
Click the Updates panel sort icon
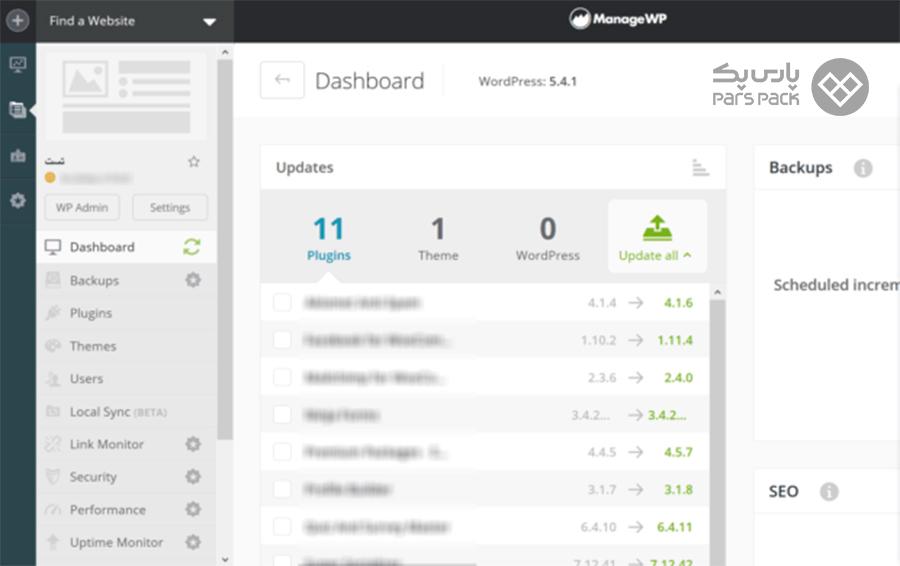click(700, 167)
